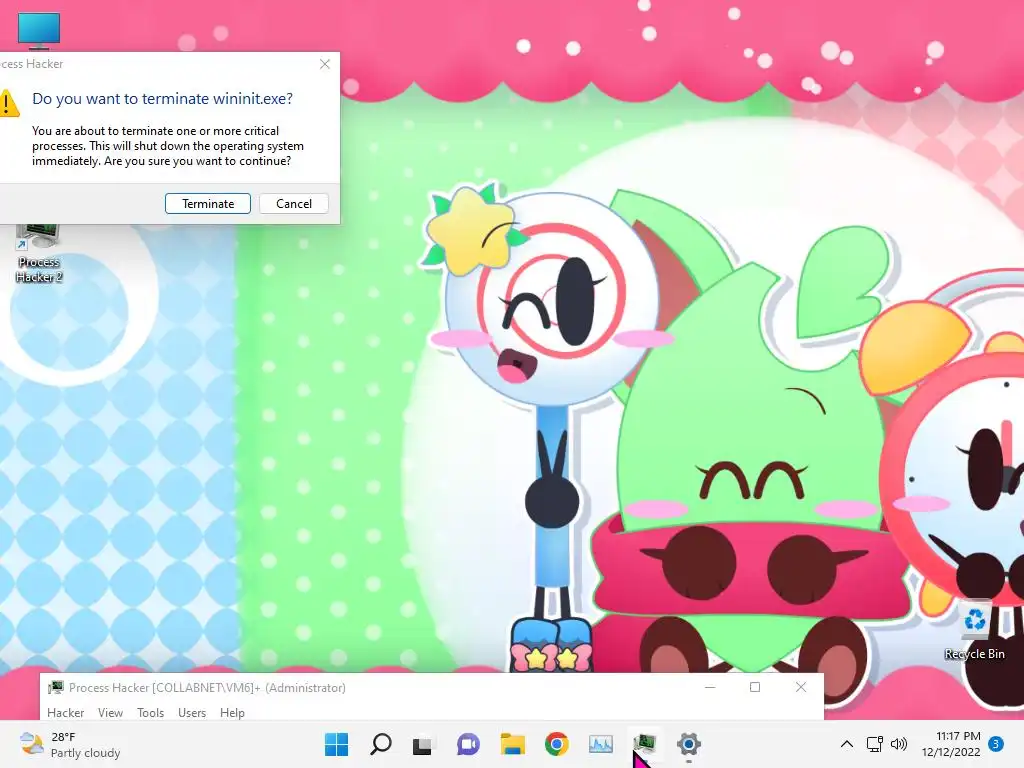Open the performance monitor taskbar icon
This screenshot has width=1024, height=768.
(x=601, y=744)
